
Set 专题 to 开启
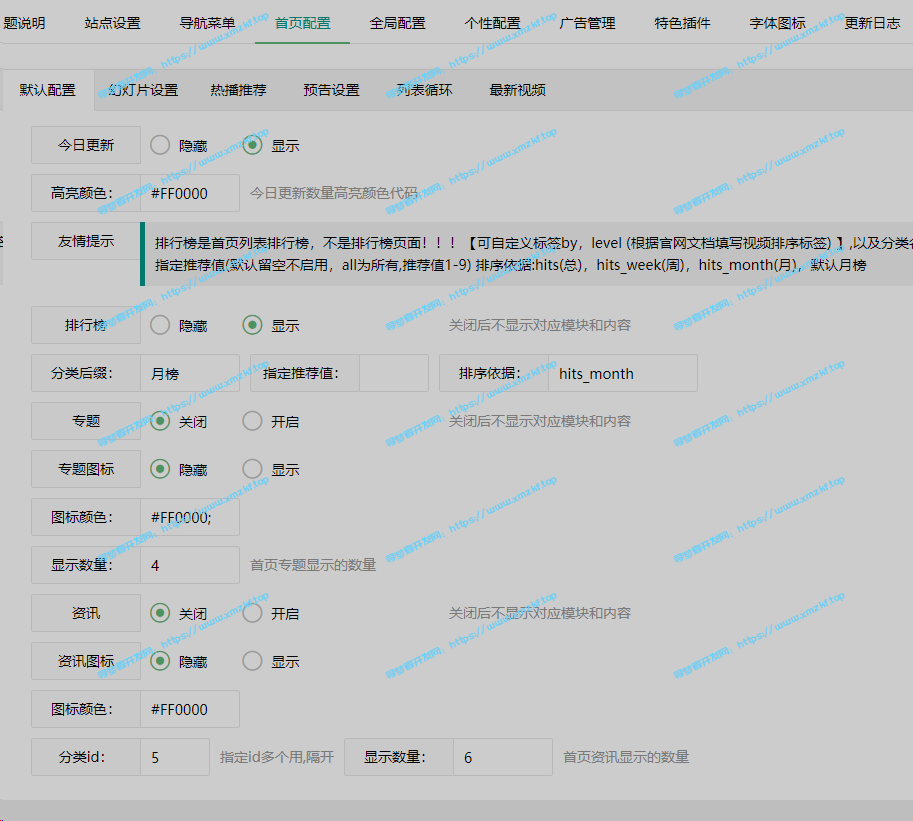pyautogui.click(x=252, y=421)
